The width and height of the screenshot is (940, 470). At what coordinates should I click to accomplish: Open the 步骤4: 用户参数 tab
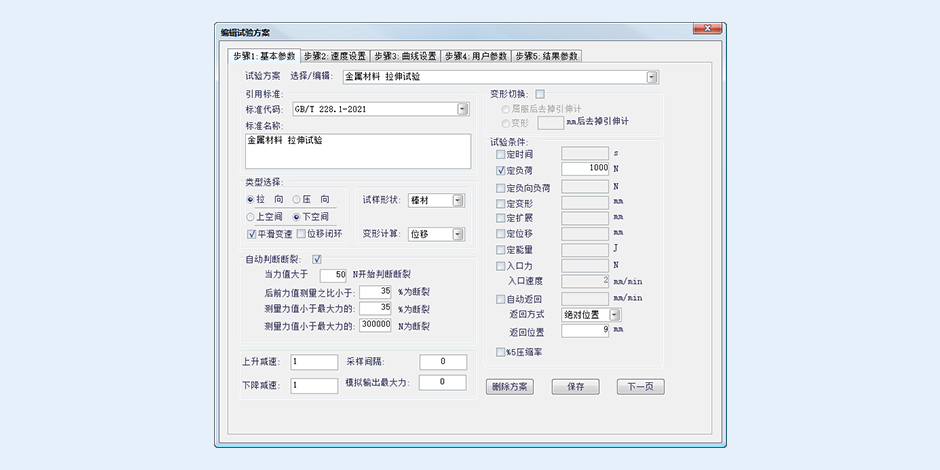(x=476, y=56)
